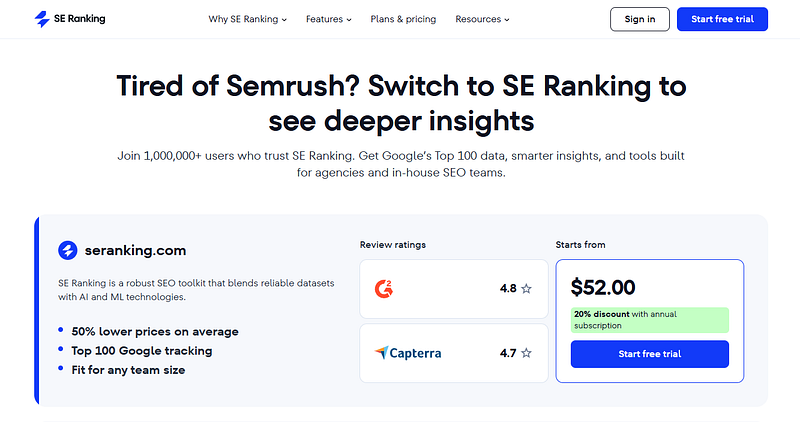The height and width of the screenshot is (422, 800).
Task: Click the Capterra arrow logo
Action: click(x=381, y=353)
